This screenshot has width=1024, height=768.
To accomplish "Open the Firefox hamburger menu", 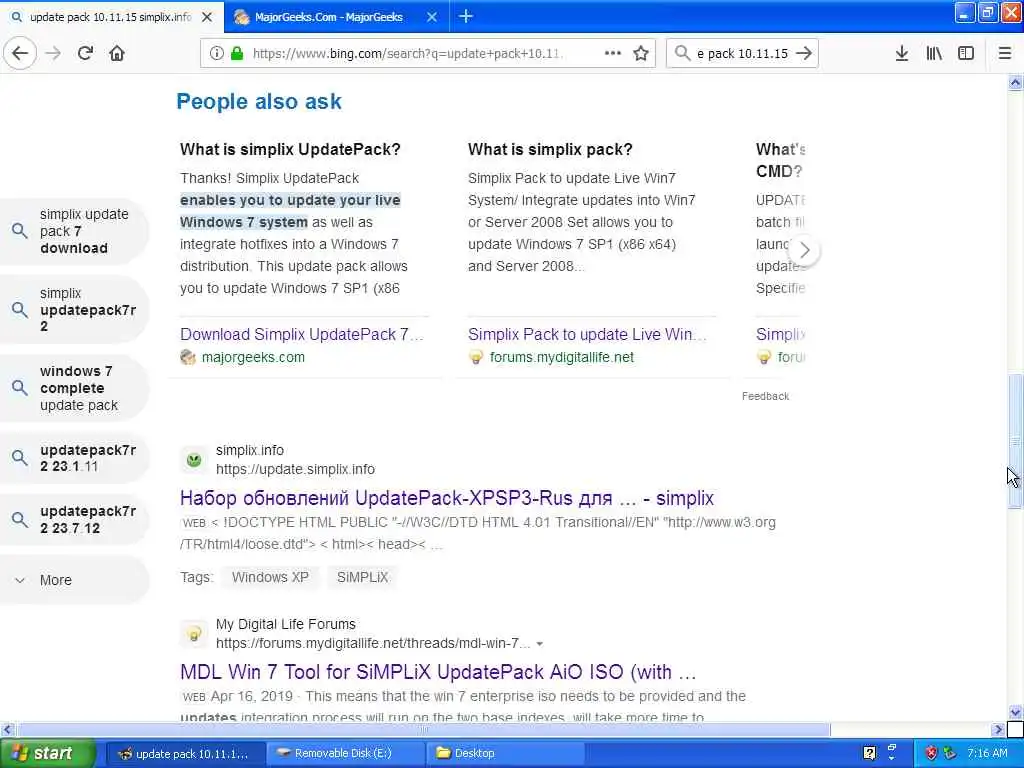I will (x=1005, y=54).
